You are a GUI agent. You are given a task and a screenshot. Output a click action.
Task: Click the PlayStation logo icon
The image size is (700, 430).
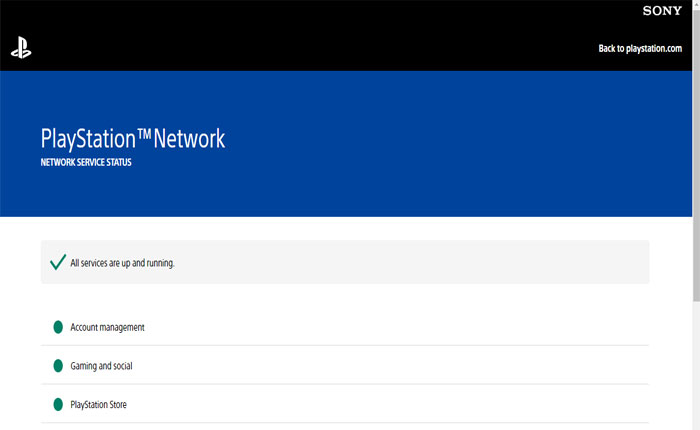click(21, 48)
